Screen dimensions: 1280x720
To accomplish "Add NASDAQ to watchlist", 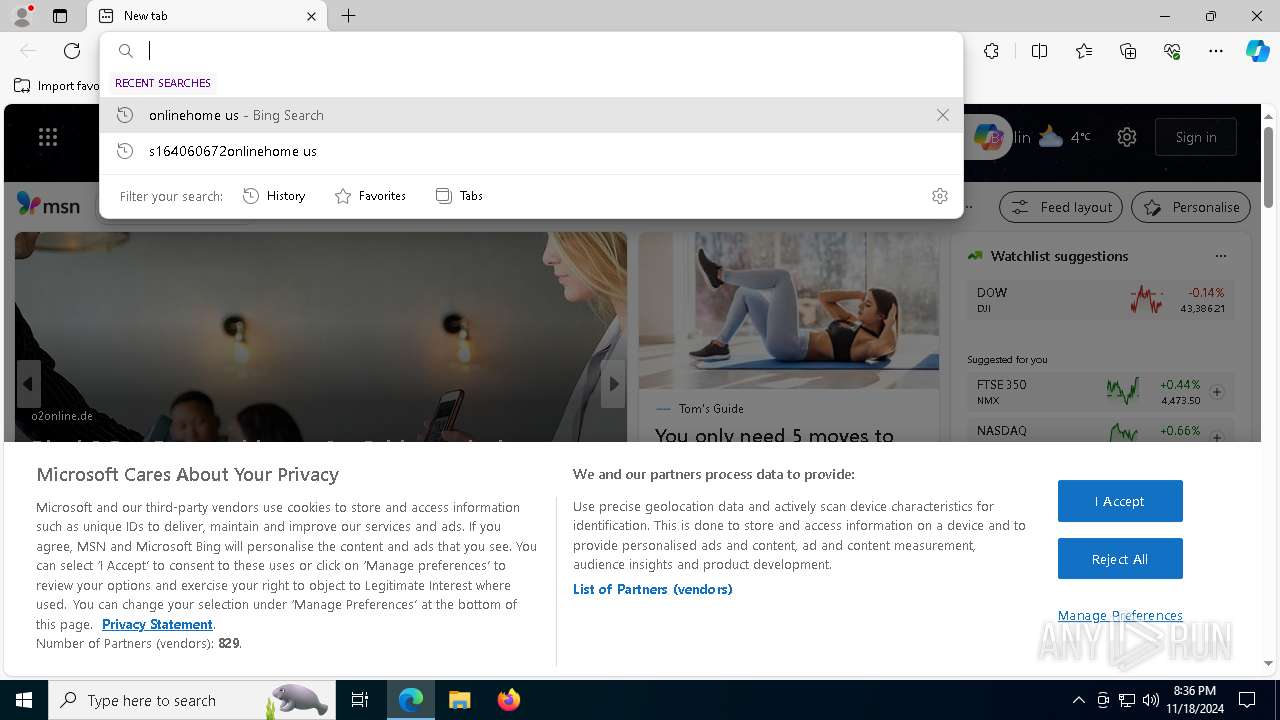I will (x=1217, y=437).
